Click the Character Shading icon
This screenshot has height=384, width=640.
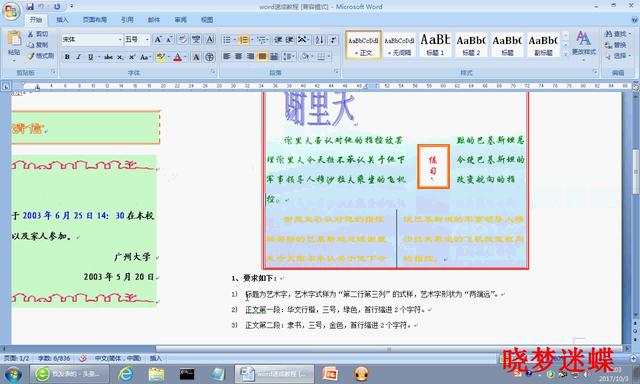(x=196, y=57)
